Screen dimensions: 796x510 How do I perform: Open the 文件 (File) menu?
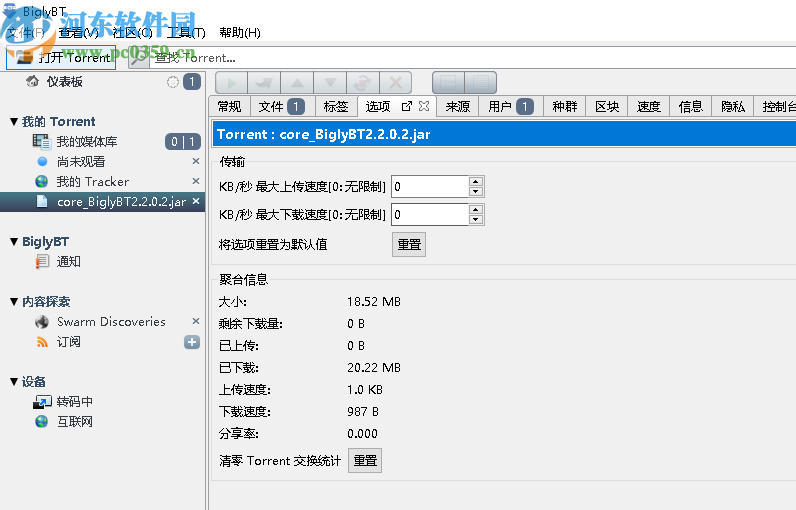pyautogui.click(x=25, y=33)
